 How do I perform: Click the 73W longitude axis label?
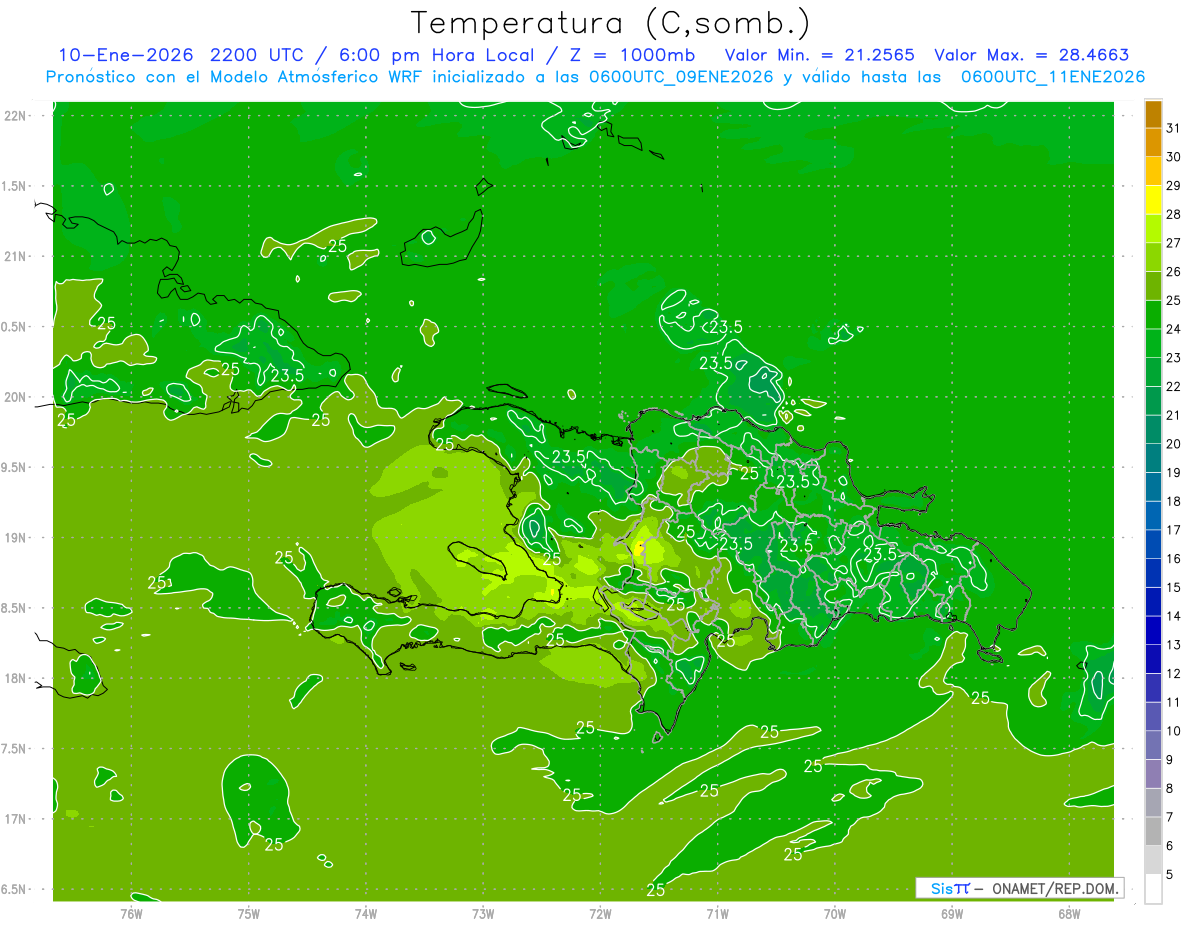(x=483, y=914)
